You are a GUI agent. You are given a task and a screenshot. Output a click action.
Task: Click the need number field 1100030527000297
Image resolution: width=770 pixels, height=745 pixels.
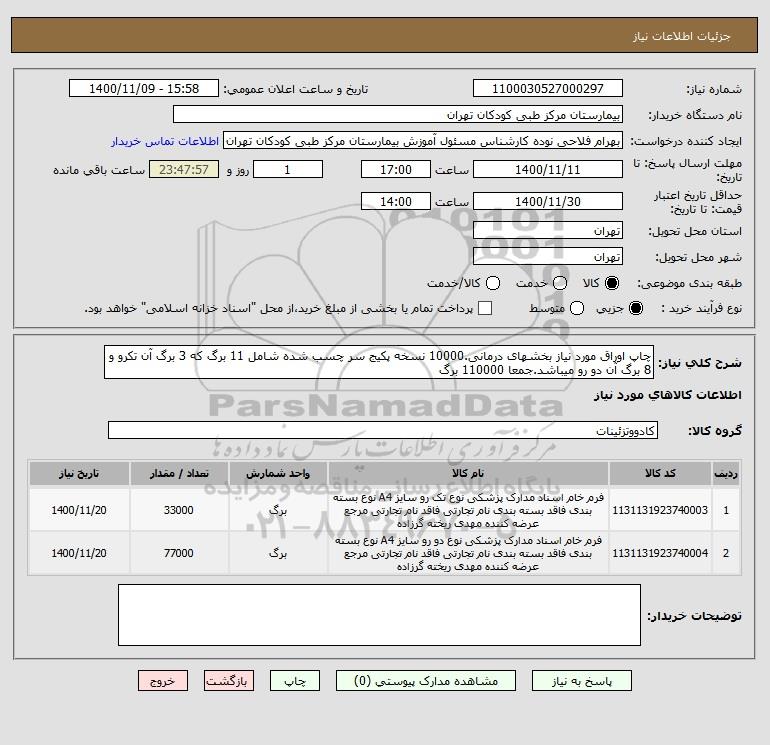(548, 89)
